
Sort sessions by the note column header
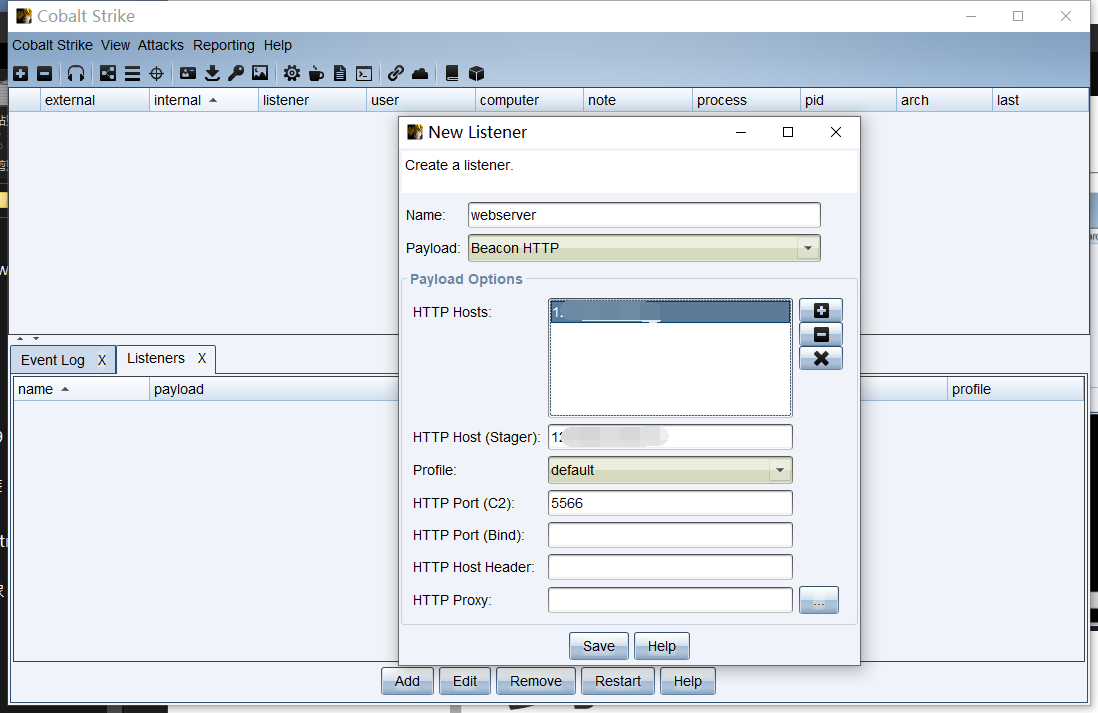[x=638, y=100]
